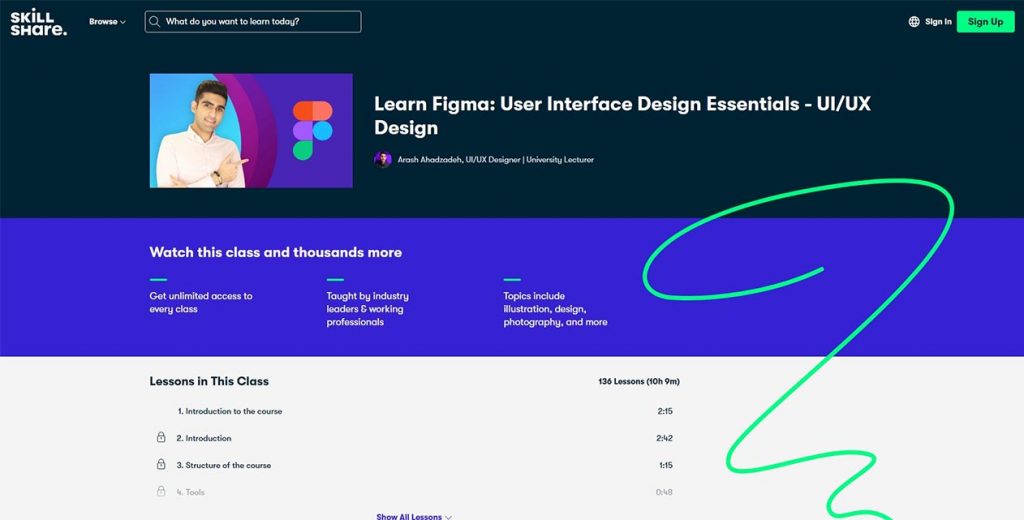Click the Learn Figma course title
This screenshot has width=1024, height=520.
(622, 116)
